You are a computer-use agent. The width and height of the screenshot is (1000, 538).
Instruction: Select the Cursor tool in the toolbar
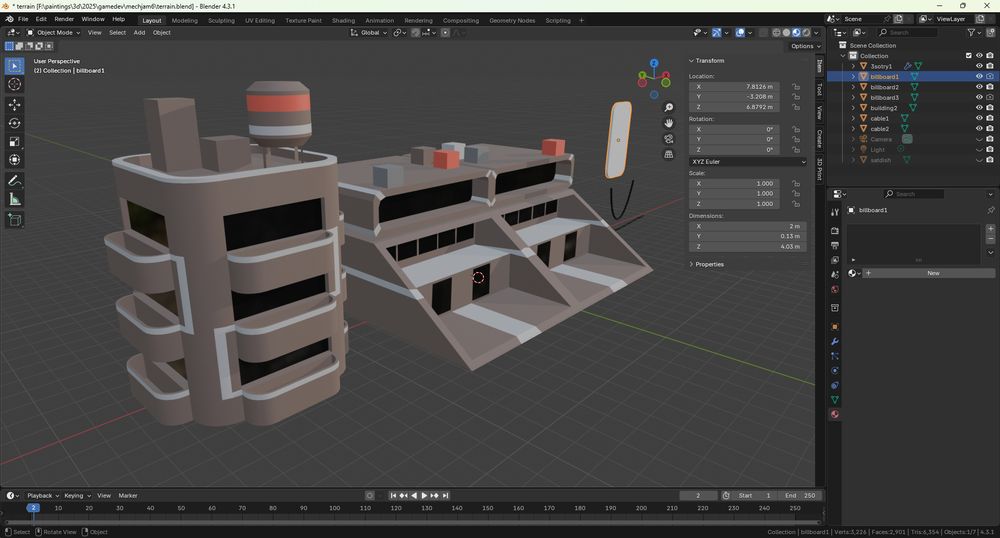pos(15,84)
